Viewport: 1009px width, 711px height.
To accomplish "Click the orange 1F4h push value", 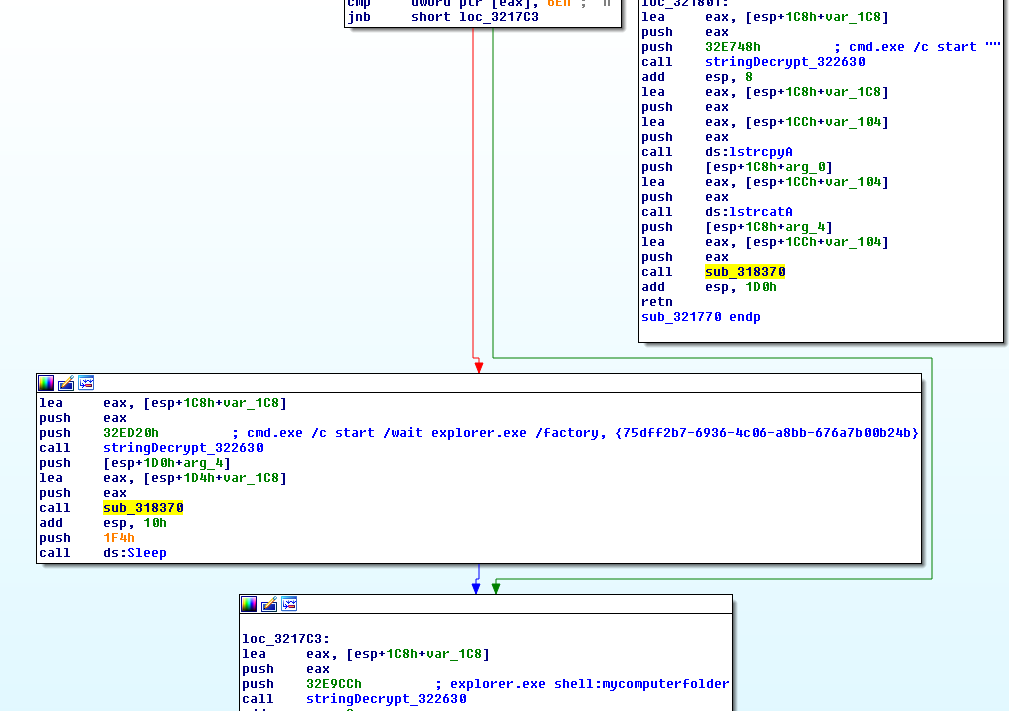I will click(119, 538).
